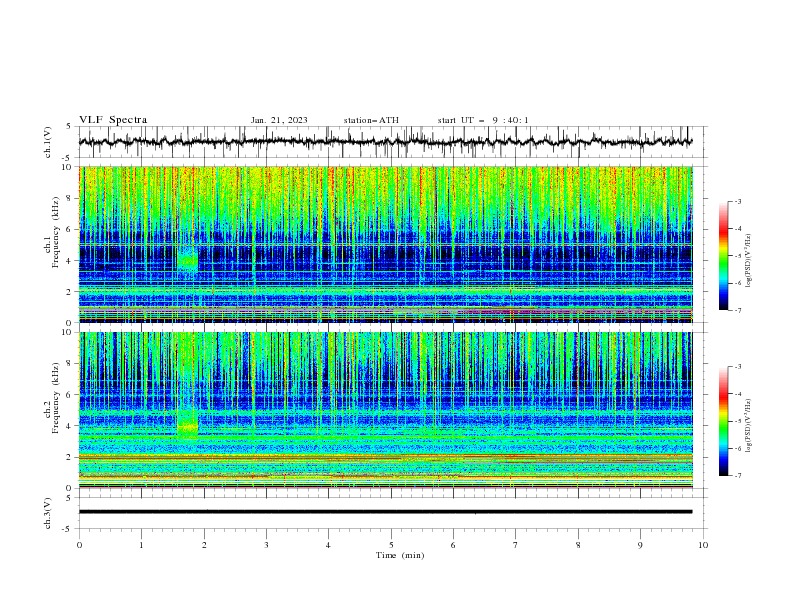The width and height of the screenshot is (792, 612).
Task: Click the 'ch.3(V)' waveform axis label
Action: 48,513
